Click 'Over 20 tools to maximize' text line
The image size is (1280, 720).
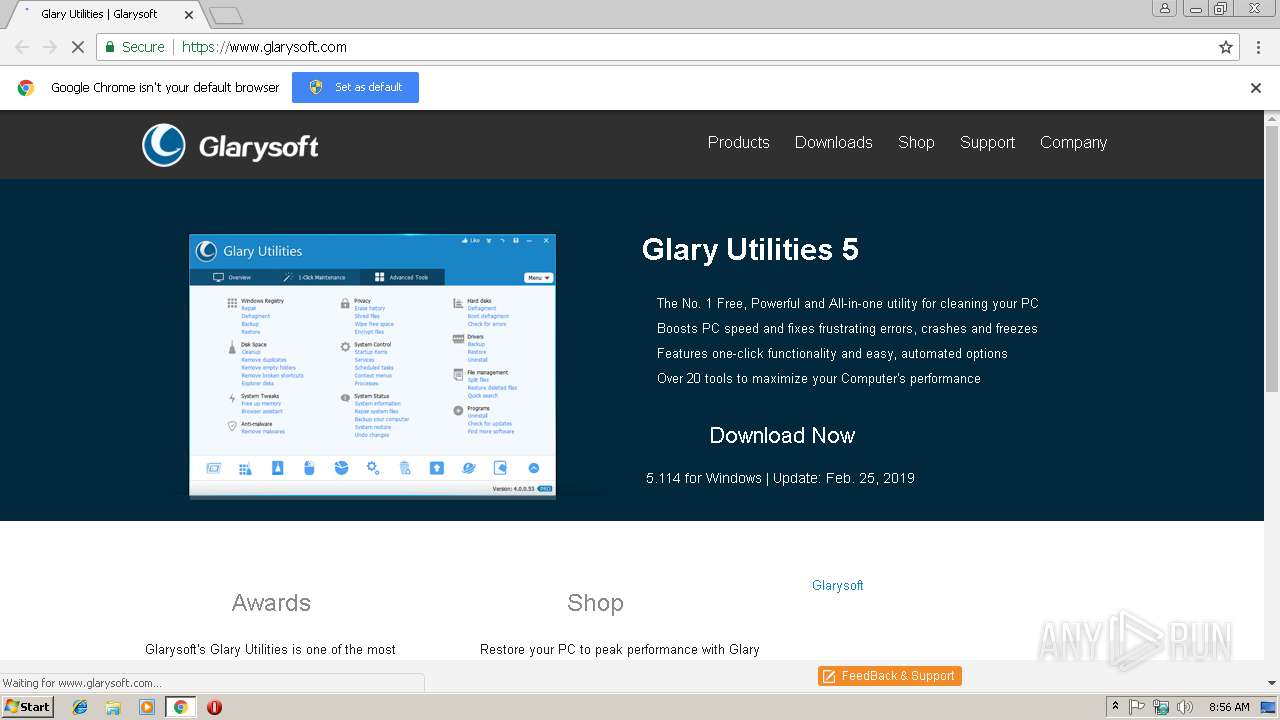pyautogui.click(x=818, y=378)
